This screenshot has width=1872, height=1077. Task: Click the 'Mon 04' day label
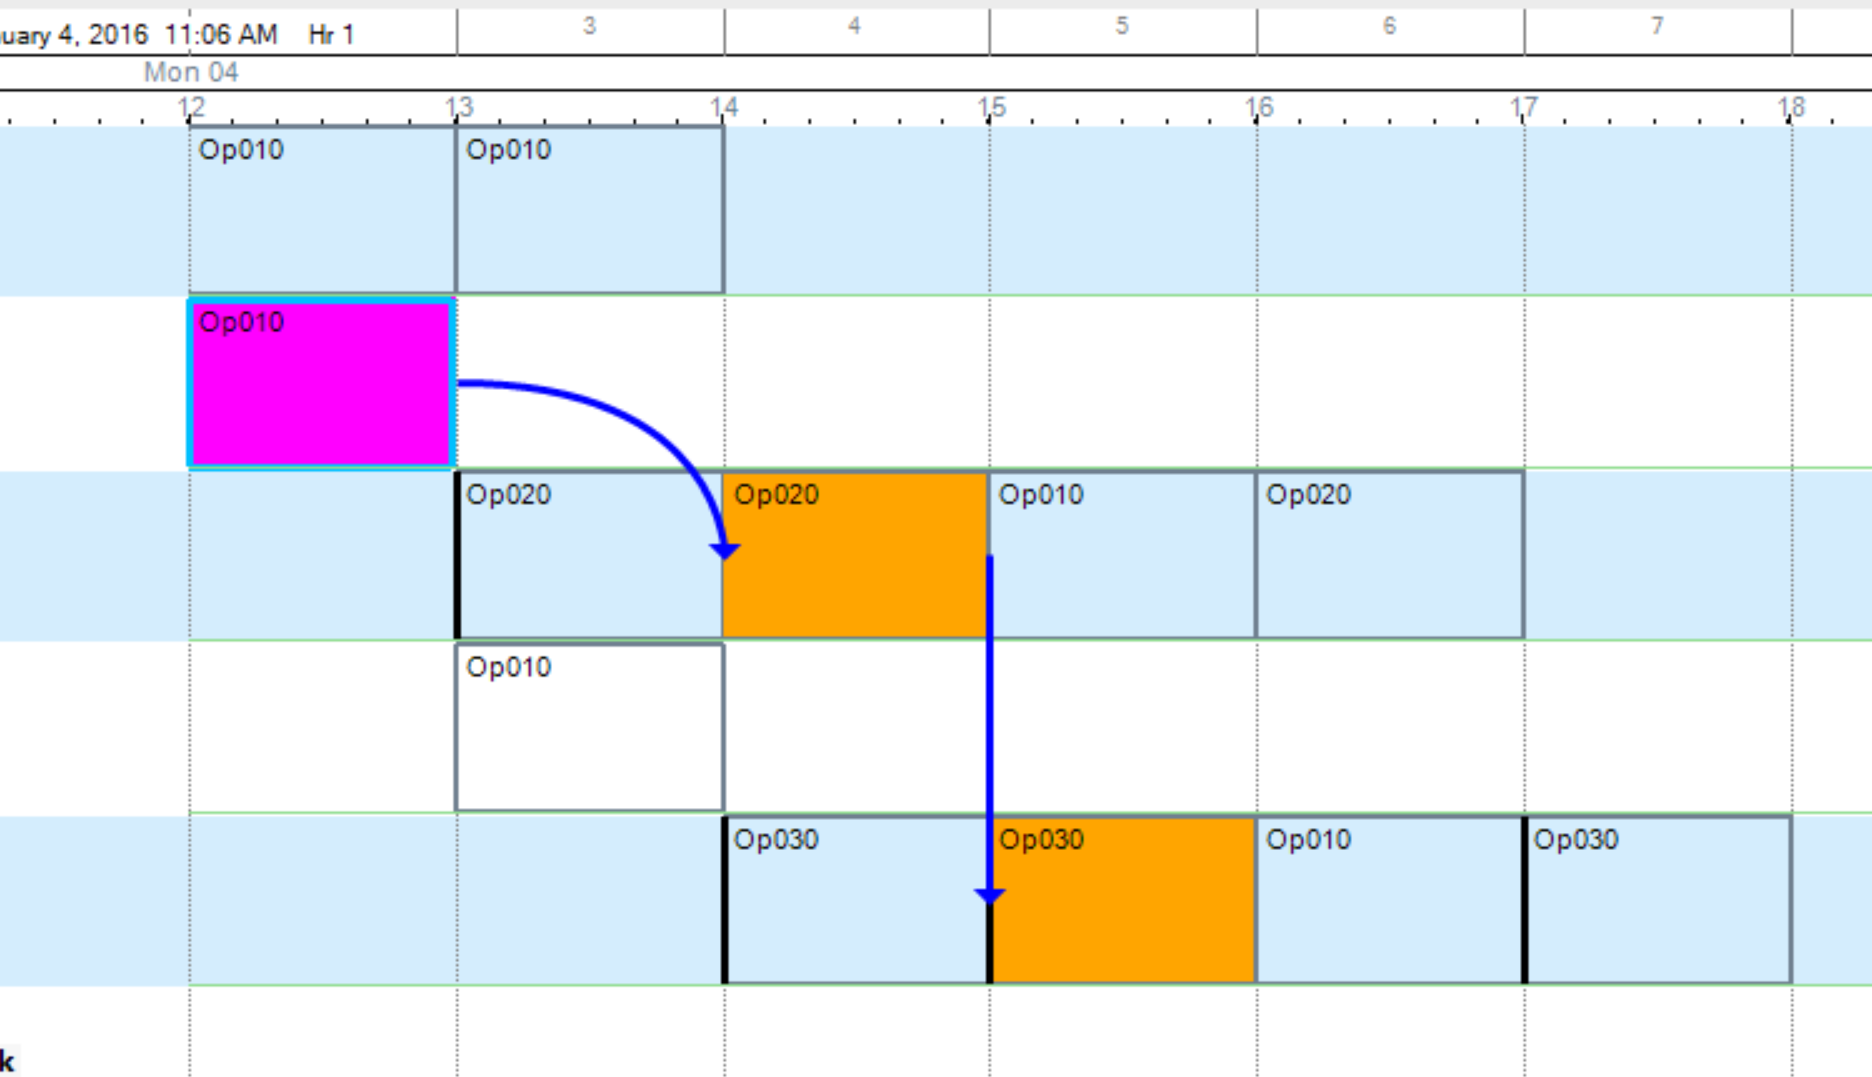[191, 72]
